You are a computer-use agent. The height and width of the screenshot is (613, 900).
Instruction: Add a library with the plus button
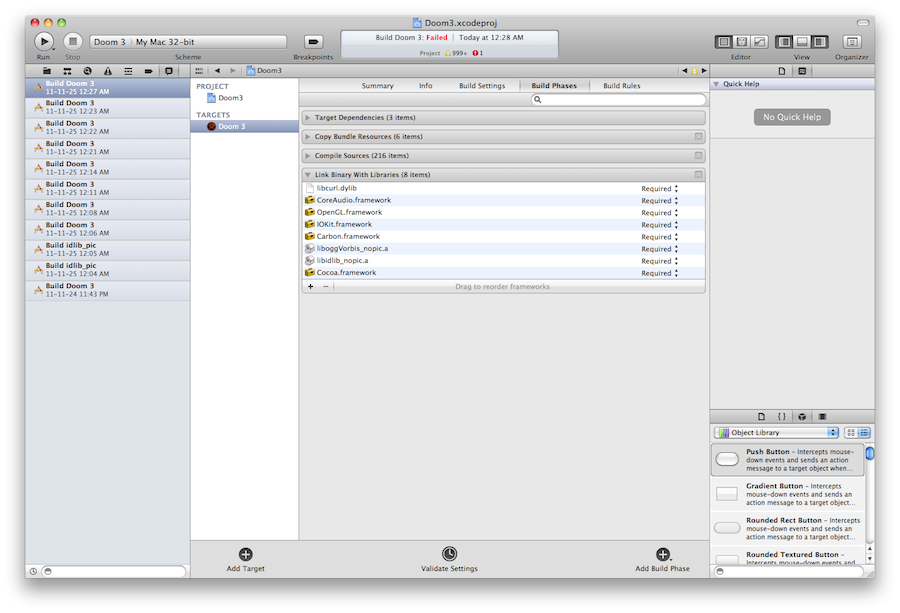[x=311, y=286]
